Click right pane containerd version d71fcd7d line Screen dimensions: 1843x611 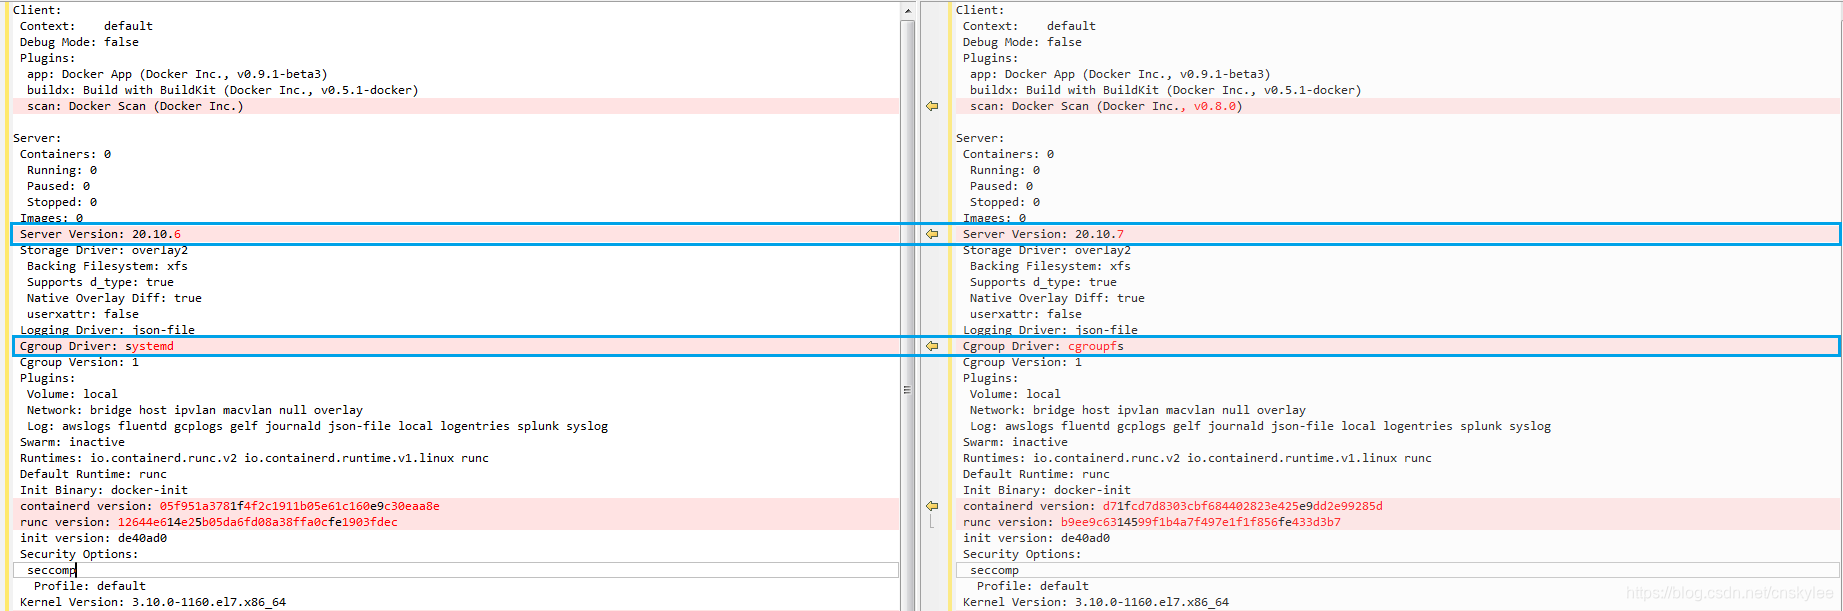[x=1173, y=506]
